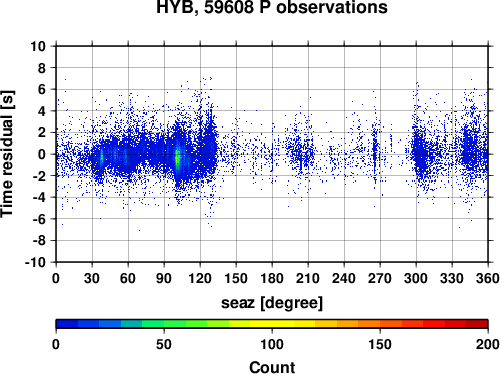Click the green density cluster near azimuth 38

pos(102,157)
